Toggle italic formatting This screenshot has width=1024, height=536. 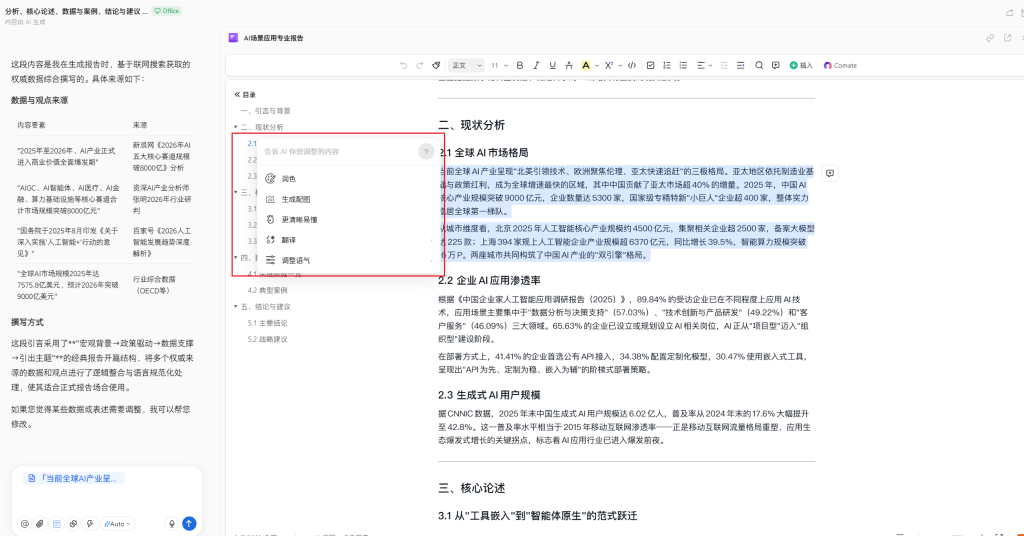click(x=536, y=65)
